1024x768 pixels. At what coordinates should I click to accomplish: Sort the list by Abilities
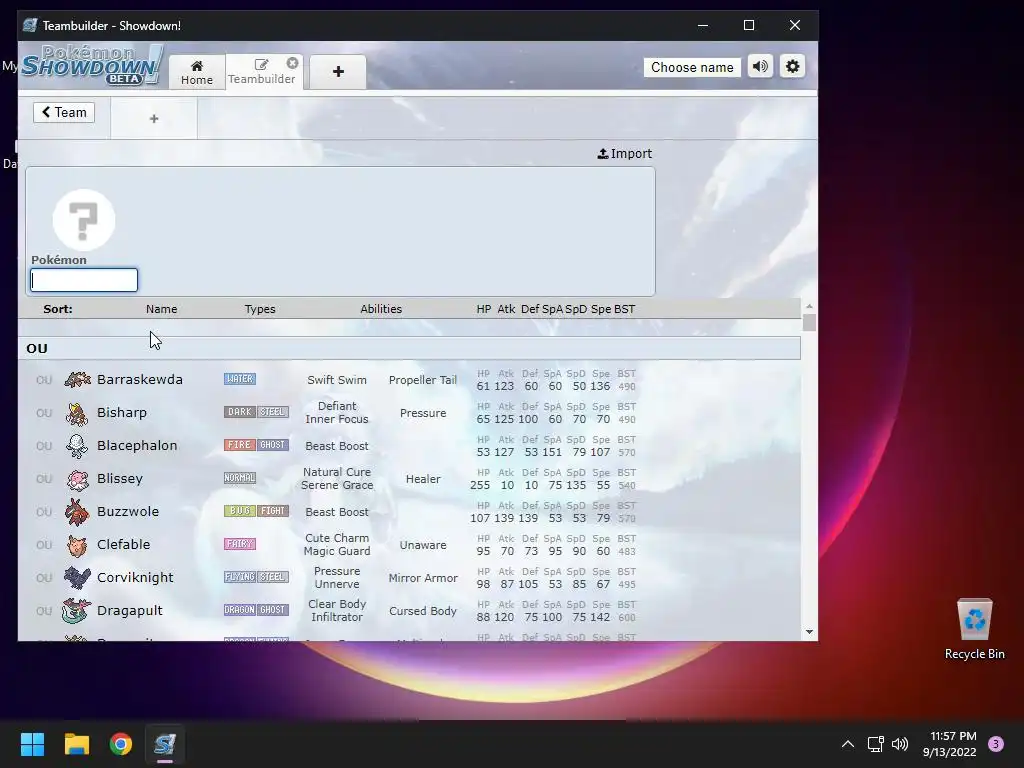pyautogui.click(x=381, y=309)
